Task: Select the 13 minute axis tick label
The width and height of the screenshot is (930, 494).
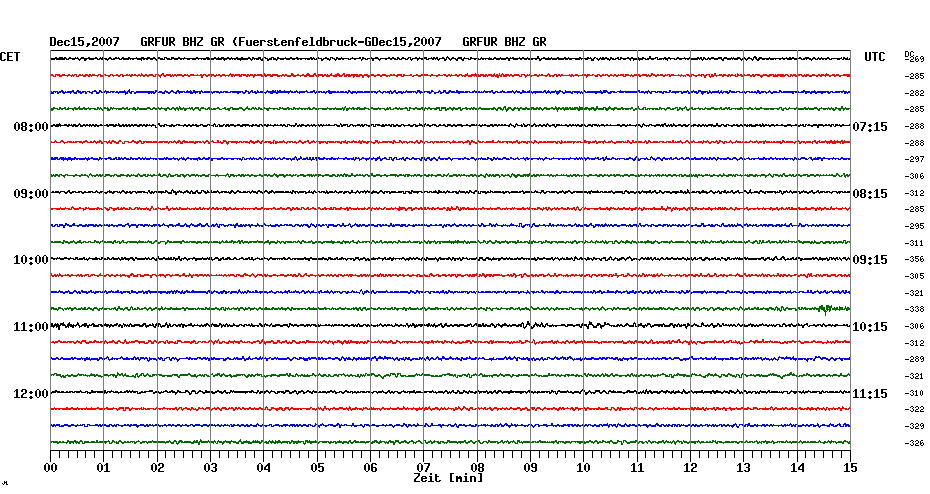Action: [744, 468]
